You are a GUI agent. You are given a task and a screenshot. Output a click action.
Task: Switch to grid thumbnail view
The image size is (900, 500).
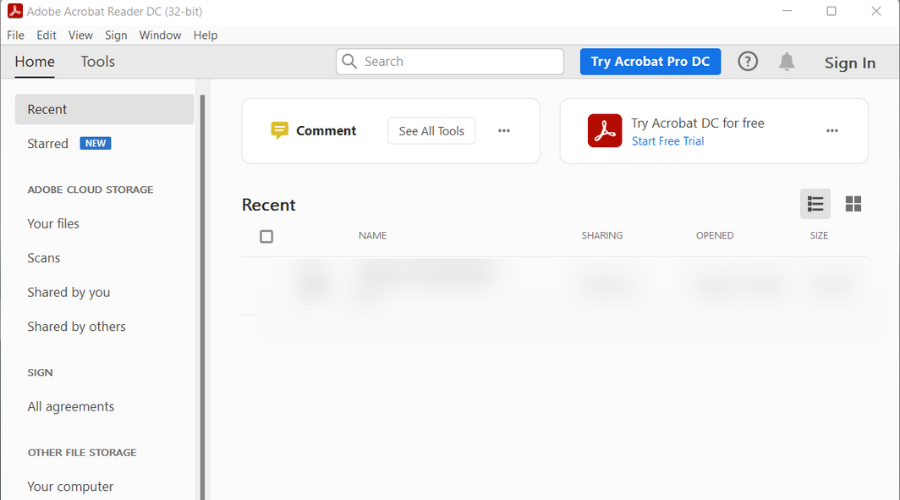(x=853, y=204)
